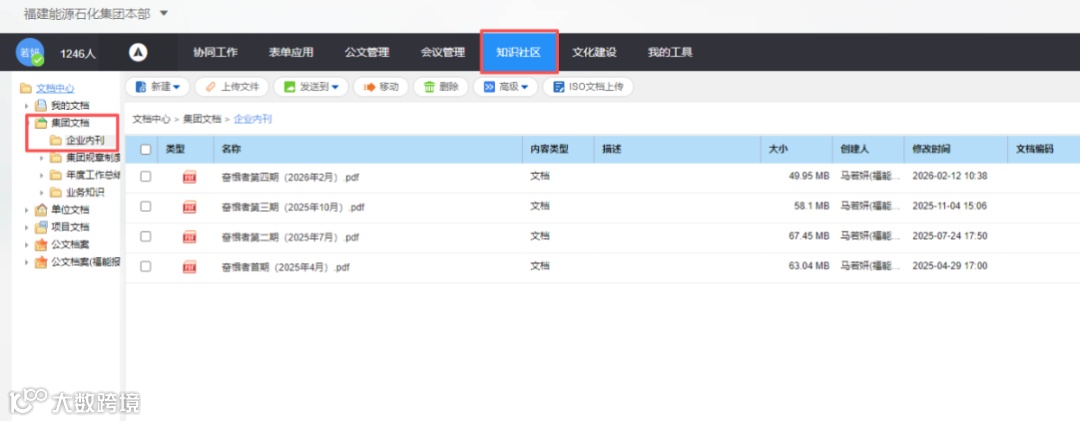Viewport: 1080px width, 422px height.
Task: Click 集团文档 in the breadcrumb path
Action: tap(202, 119)
